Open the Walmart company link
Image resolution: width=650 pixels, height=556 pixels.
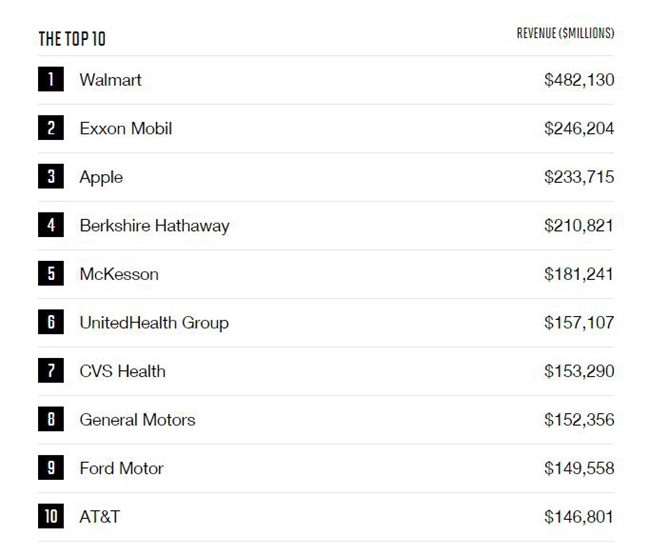pyautogui.click(x=110, y=80)
